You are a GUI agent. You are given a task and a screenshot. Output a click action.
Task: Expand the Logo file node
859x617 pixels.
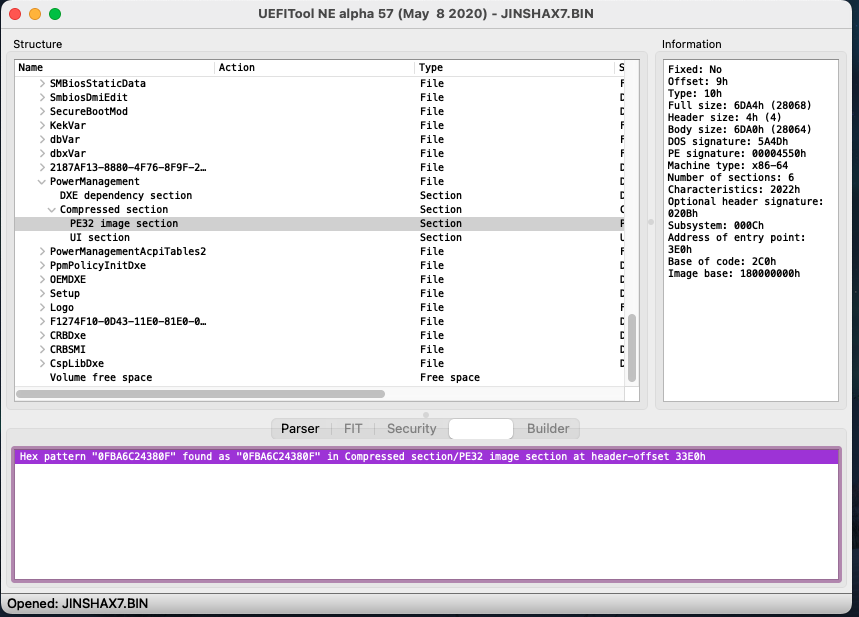[42, 307]
